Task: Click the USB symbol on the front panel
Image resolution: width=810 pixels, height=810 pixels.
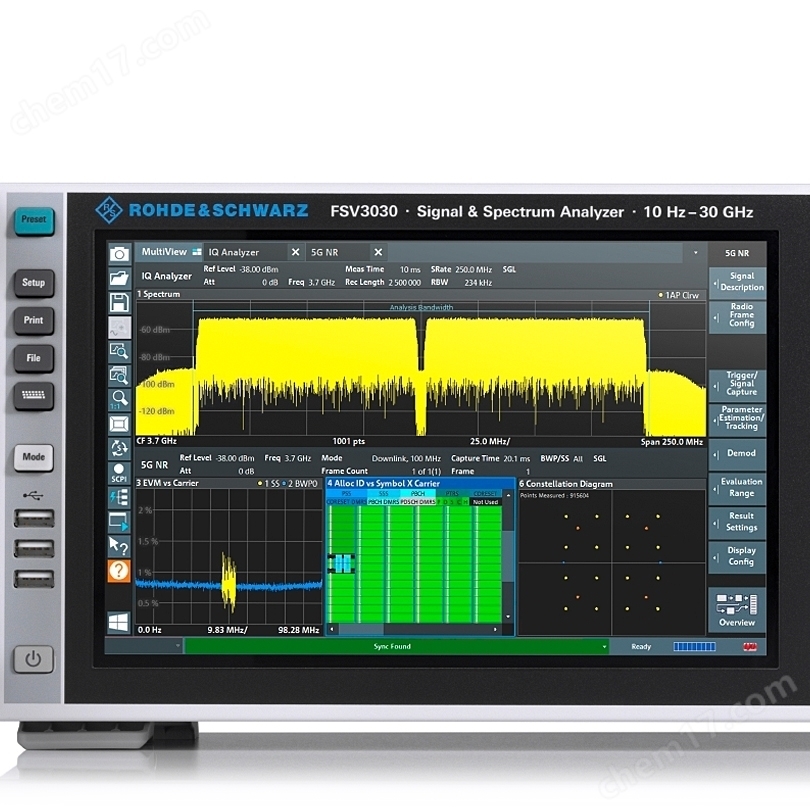Action: [33, 496]
